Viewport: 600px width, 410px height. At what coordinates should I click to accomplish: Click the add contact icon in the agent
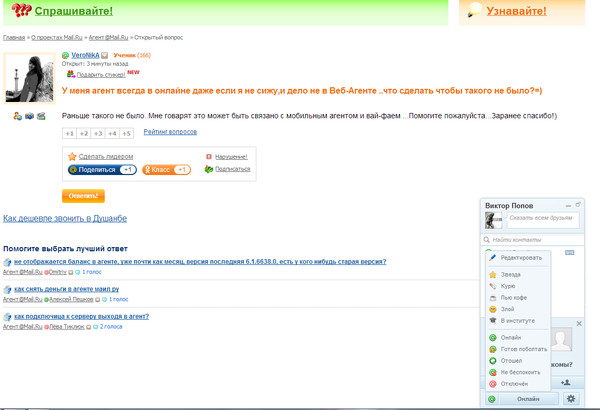tap(566, 382)
